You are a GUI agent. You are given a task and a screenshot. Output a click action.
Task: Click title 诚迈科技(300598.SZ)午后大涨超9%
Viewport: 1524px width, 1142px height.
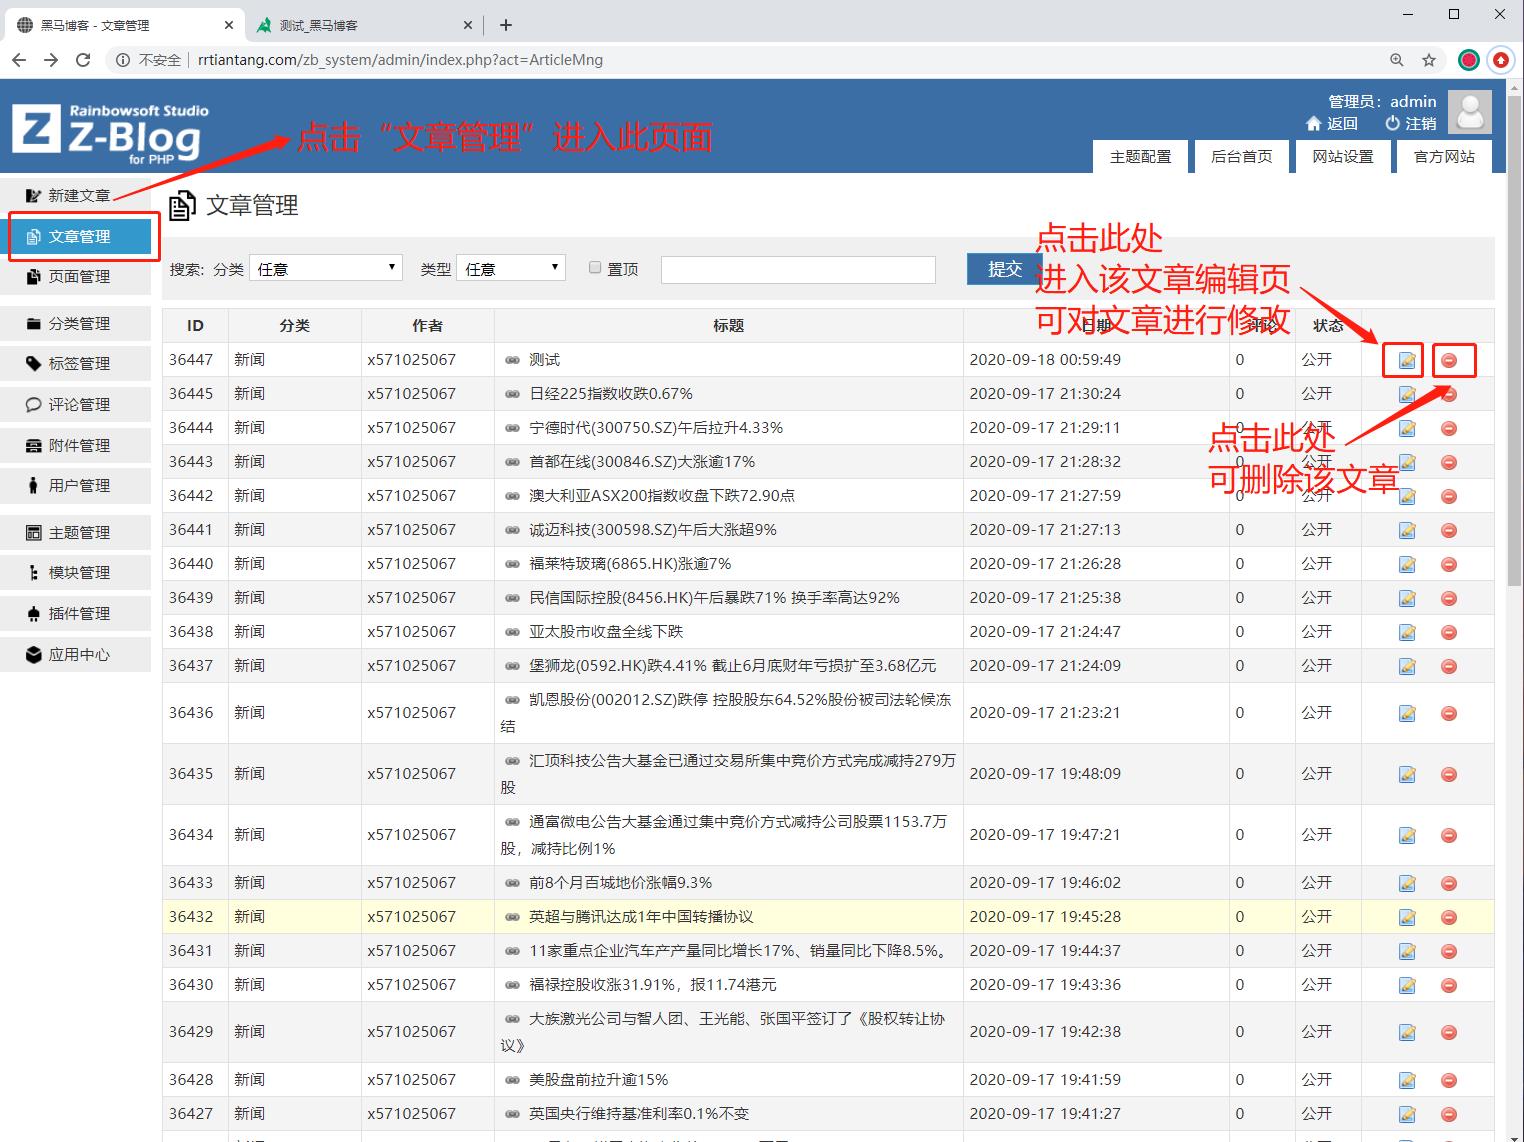[653, 530]
